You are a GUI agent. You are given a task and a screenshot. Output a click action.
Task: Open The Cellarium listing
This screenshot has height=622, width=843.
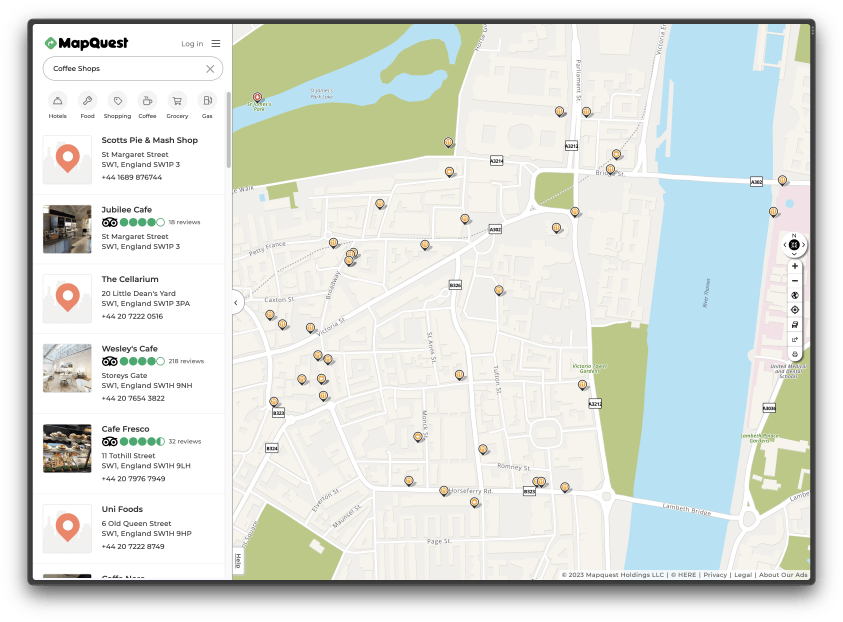[x=129, y=298]
